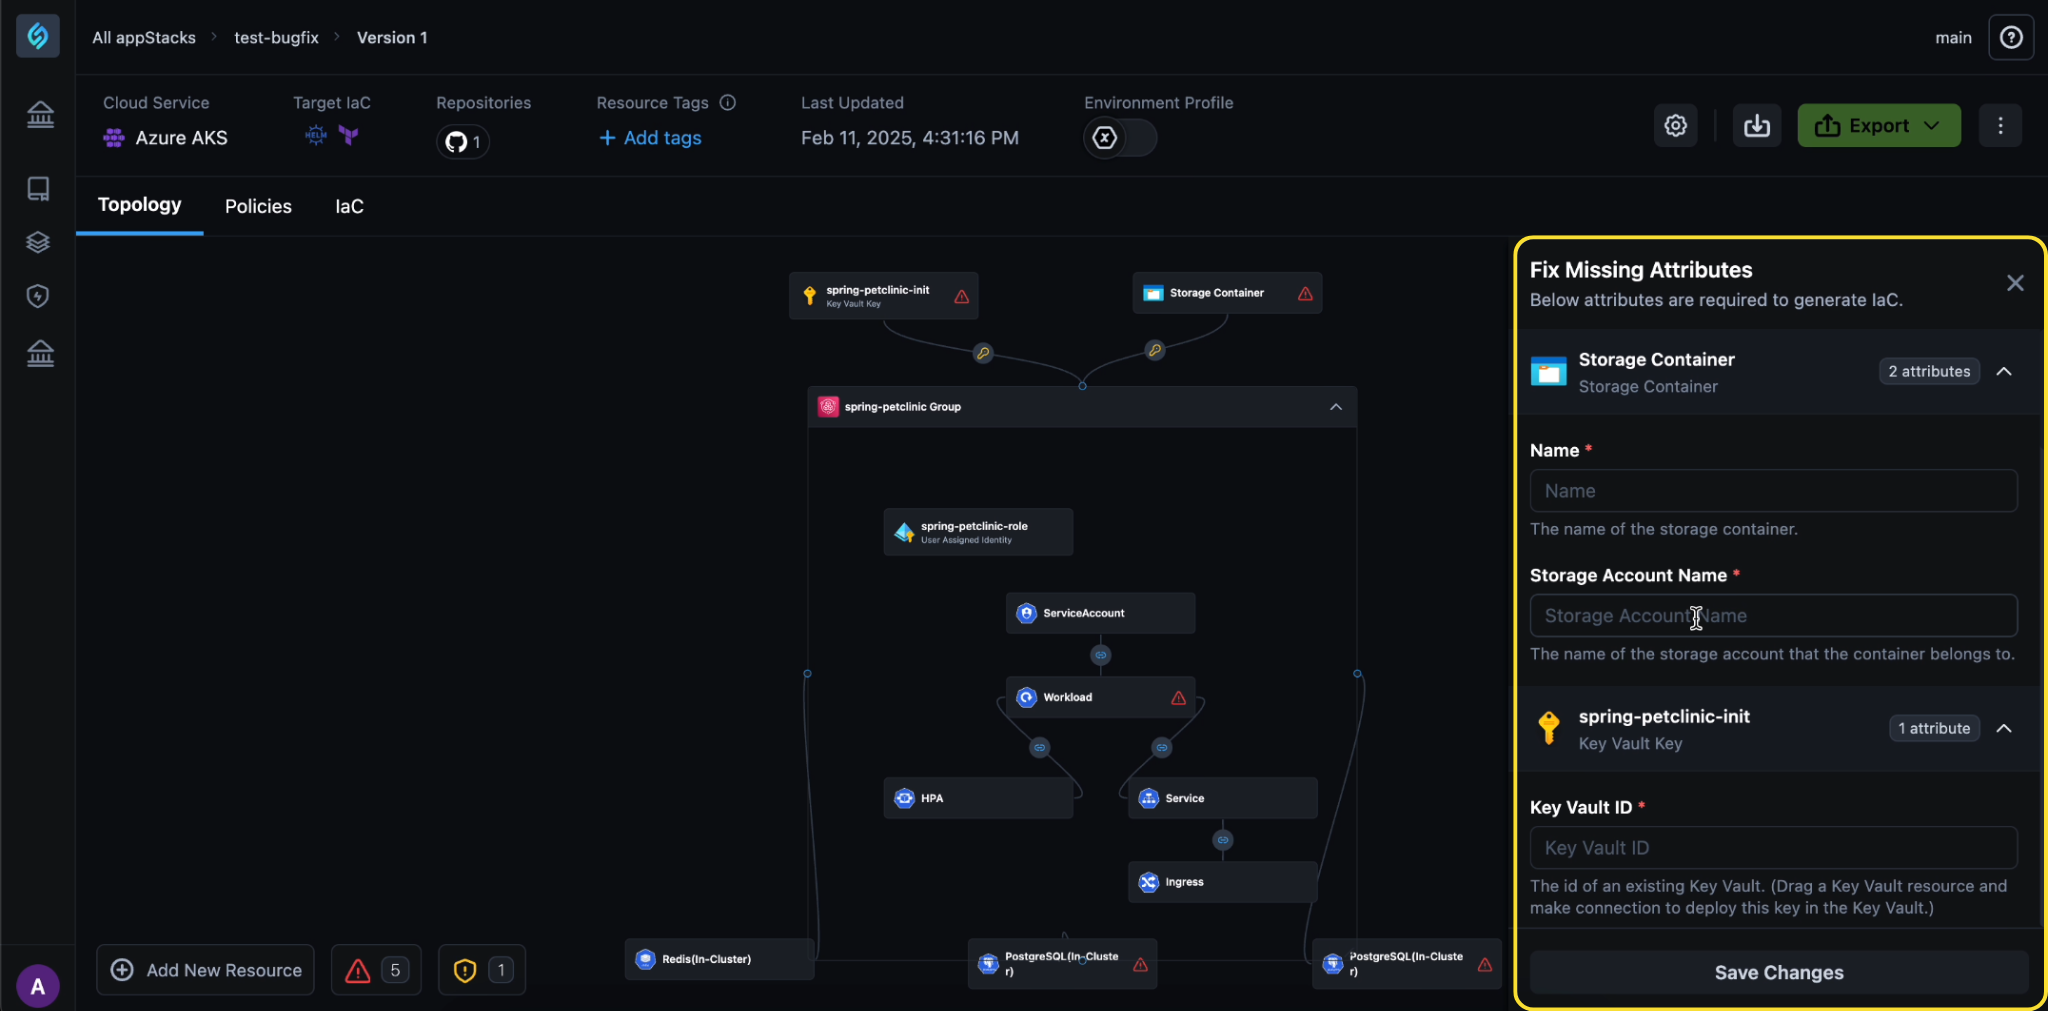Image resolution: width=2048 pixels, height=1011 pixels.
Task: Click the 1 attribute badge
Action: coord(1934,728)
